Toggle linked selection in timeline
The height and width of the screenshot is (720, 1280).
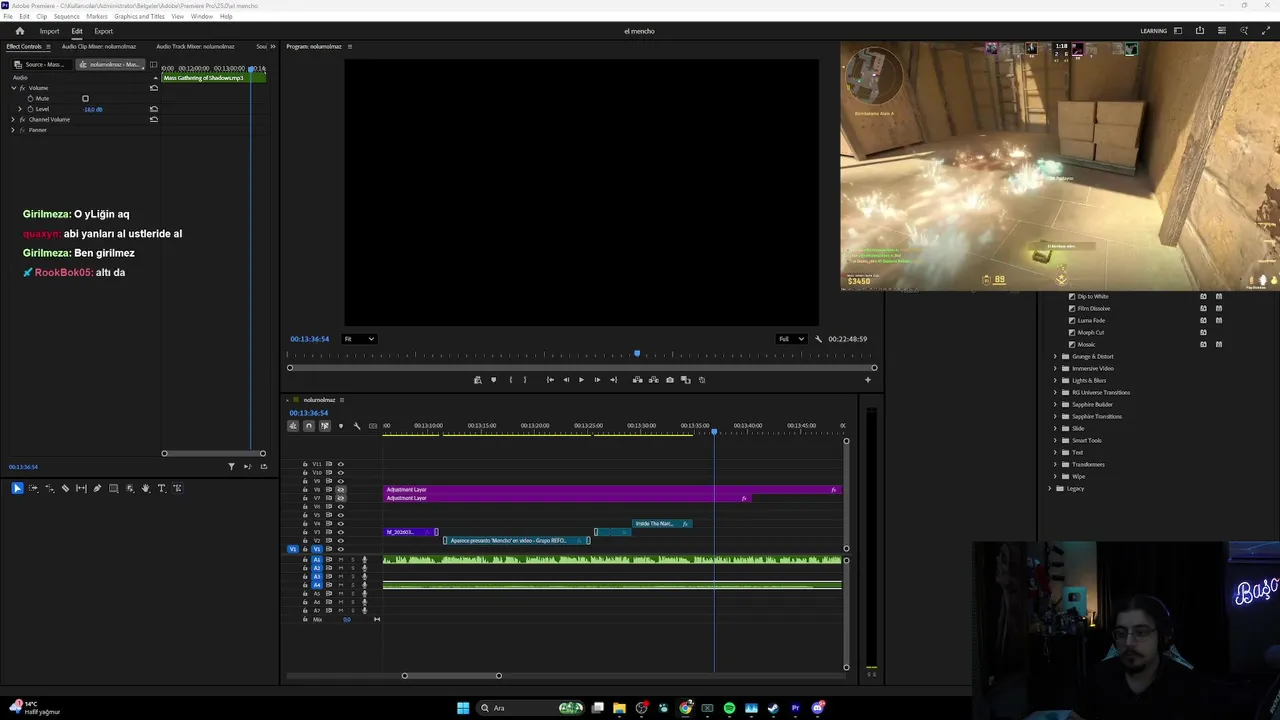pos(324,426)
